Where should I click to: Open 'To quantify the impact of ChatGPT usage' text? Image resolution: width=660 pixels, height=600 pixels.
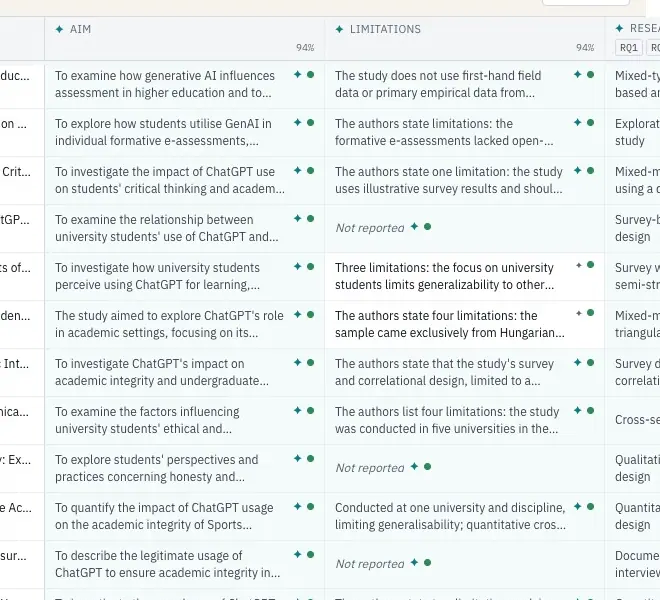click(164, 516)
